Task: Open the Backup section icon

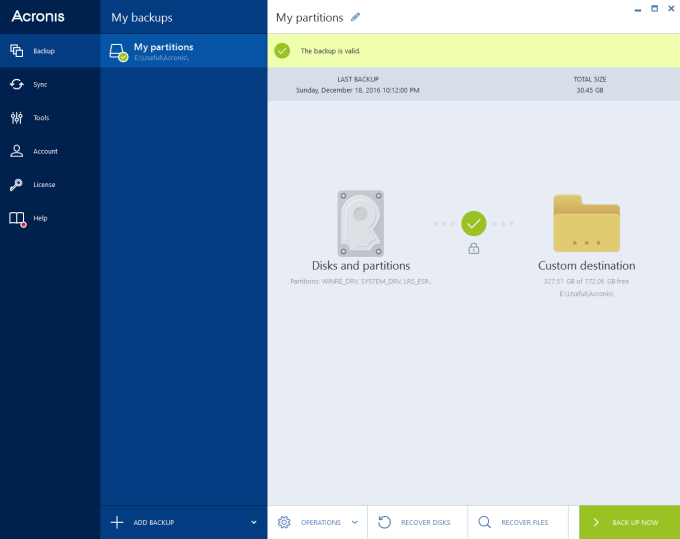Action: pyautogui.click(x=16, y=51)
